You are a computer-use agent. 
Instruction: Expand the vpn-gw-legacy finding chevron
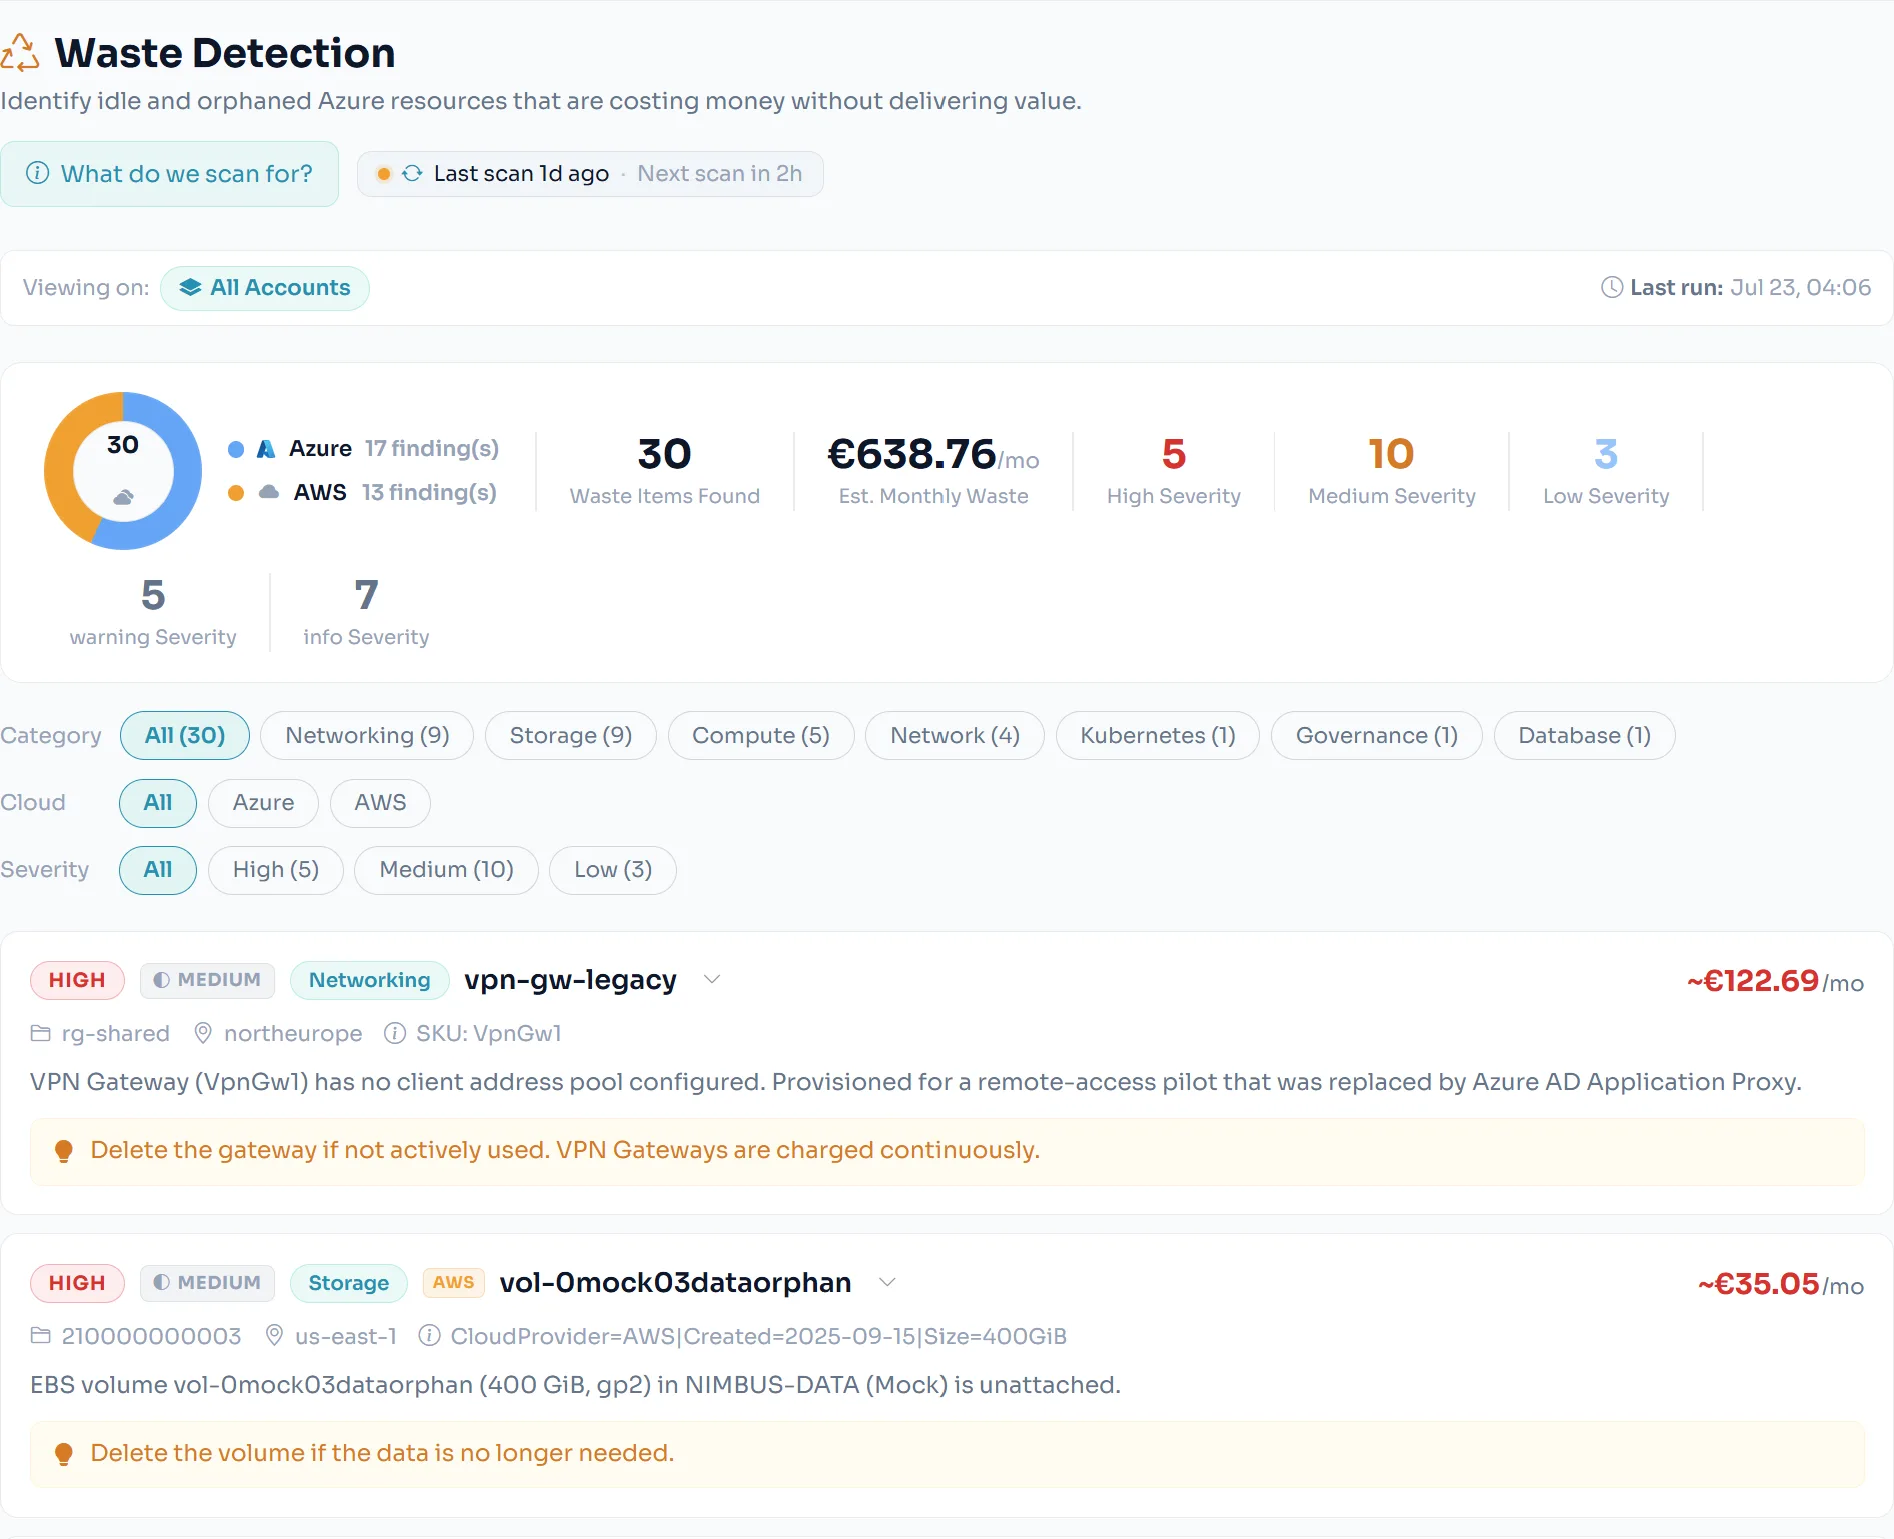pos(712,979)
